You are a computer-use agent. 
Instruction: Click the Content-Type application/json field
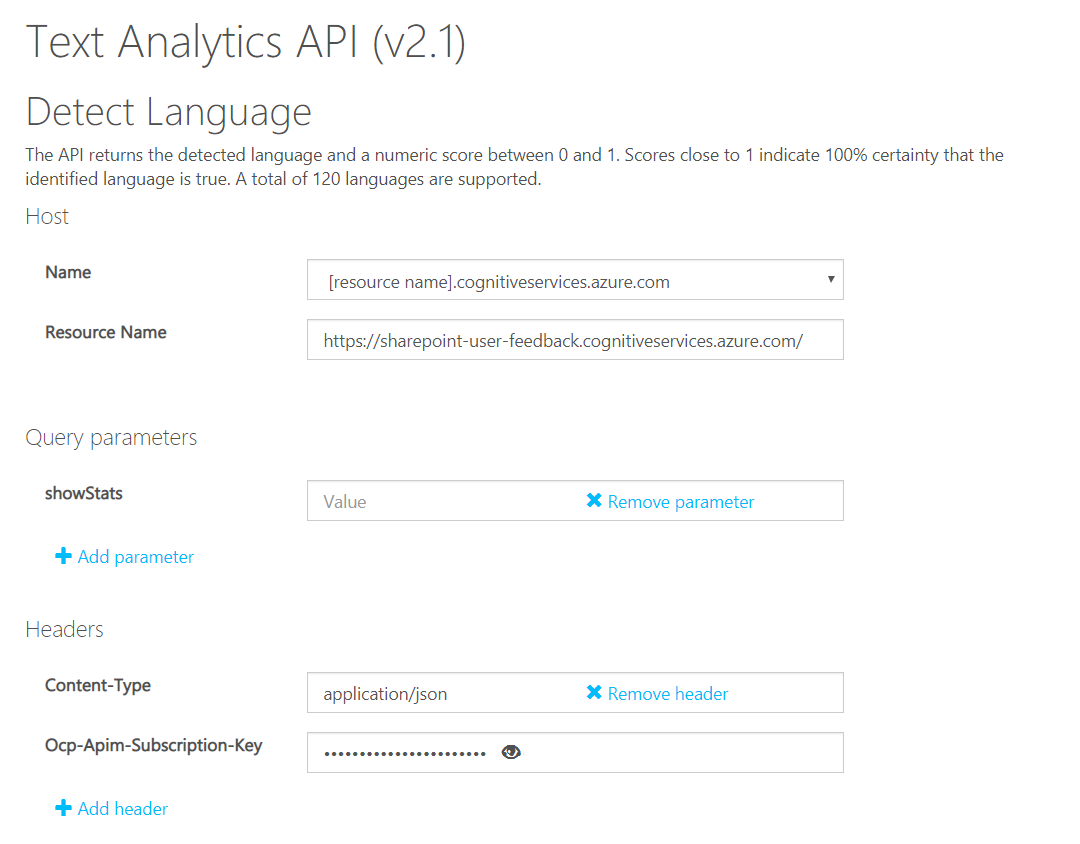tap(440, 694)
